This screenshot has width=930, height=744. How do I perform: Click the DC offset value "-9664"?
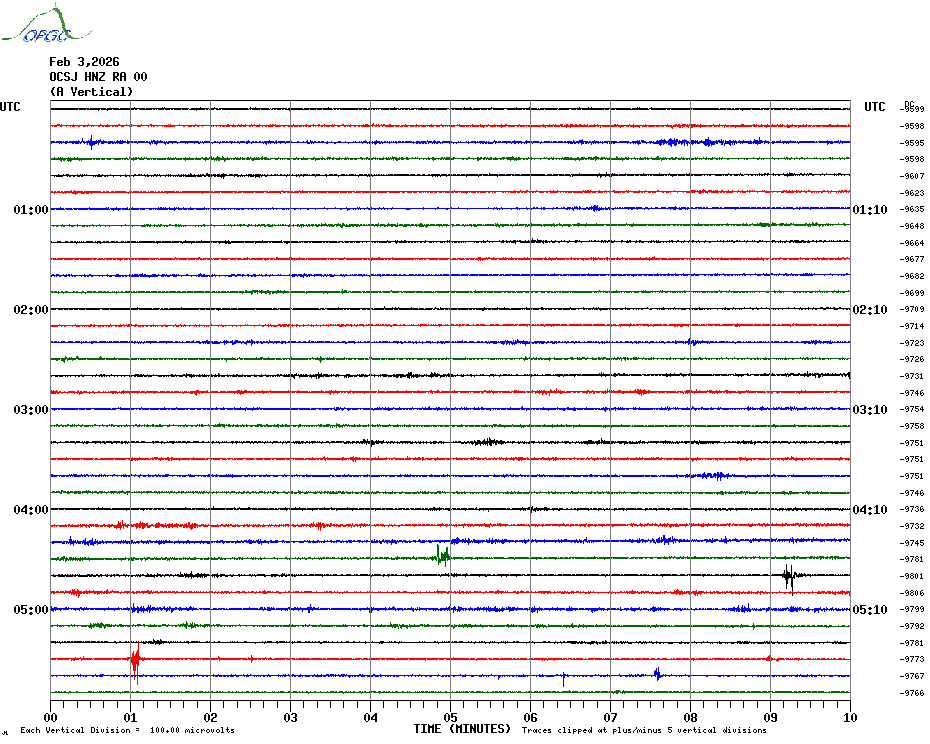pos(912,243)
